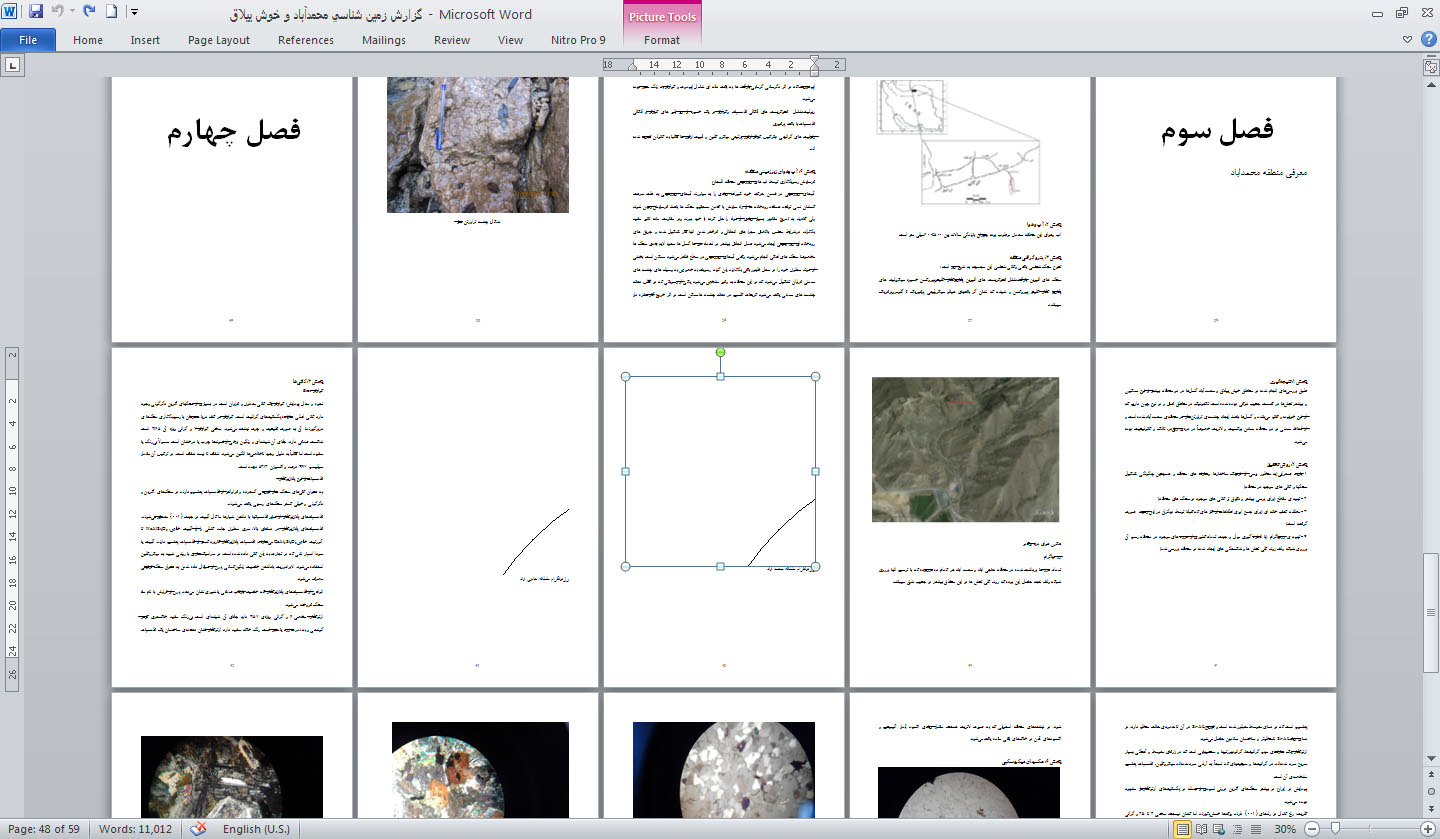The height and width of the screenshot is (839, 1440).
Task: Expand the ribbon with the chevron arrow
Action: [1407, 40]
